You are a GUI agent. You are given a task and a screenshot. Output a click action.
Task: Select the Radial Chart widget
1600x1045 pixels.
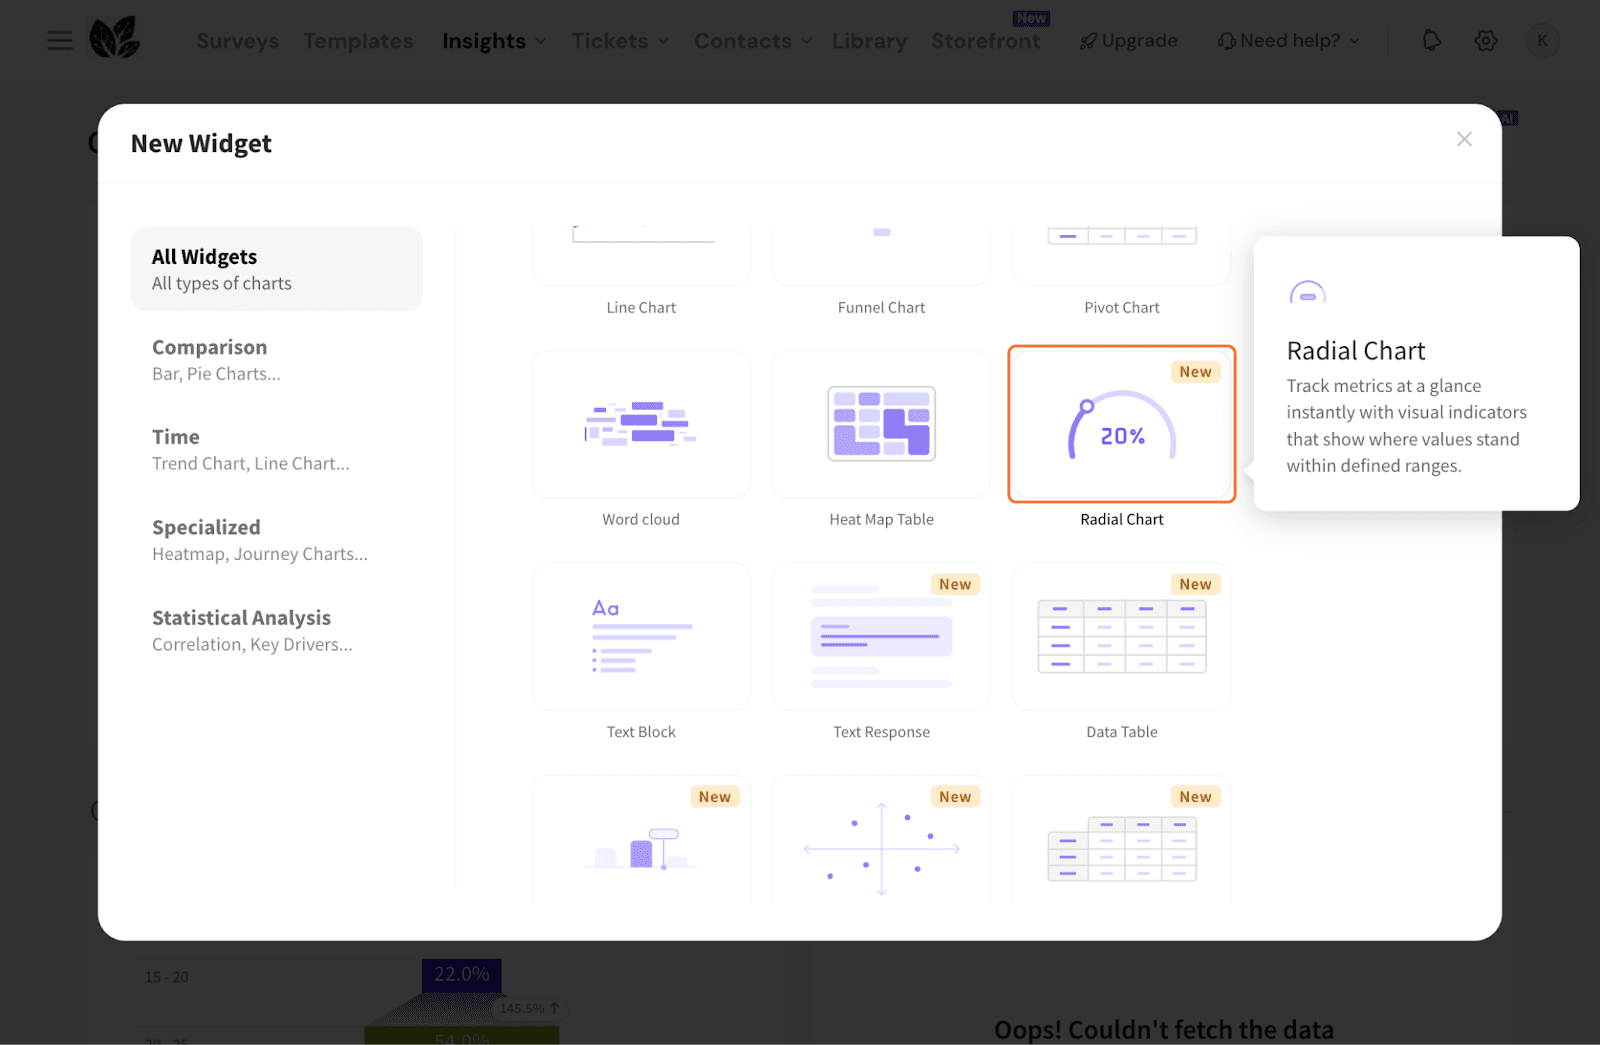tap(1121, 425)
